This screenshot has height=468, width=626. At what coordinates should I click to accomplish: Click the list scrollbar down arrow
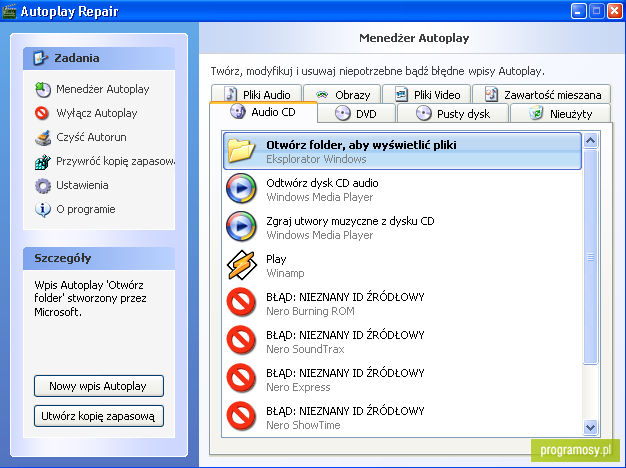[x=590, y=427]
